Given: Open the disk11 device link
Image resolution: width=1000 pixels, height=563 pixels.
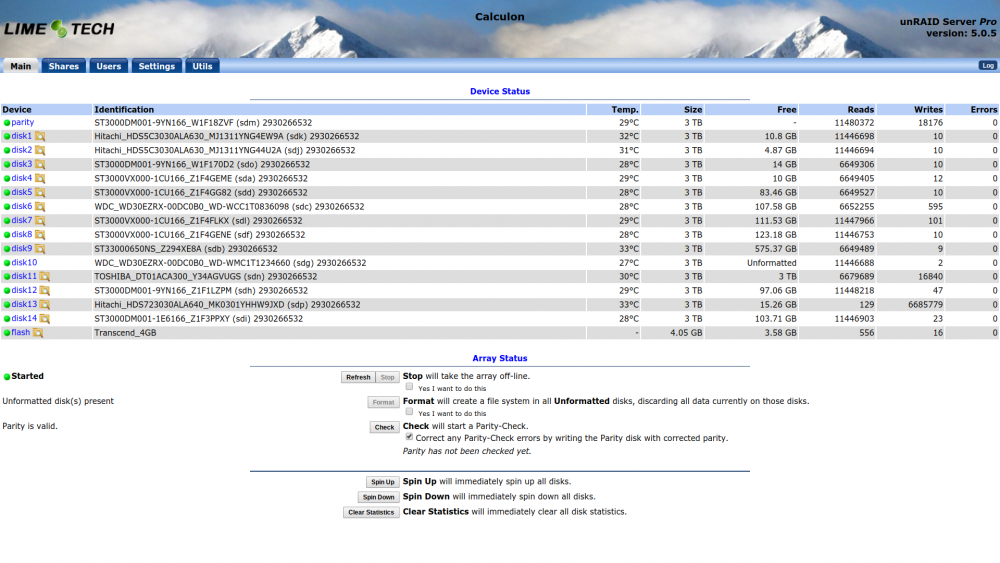Looking at the screenshot, I should pyautogui.click(x=24, y=277).
